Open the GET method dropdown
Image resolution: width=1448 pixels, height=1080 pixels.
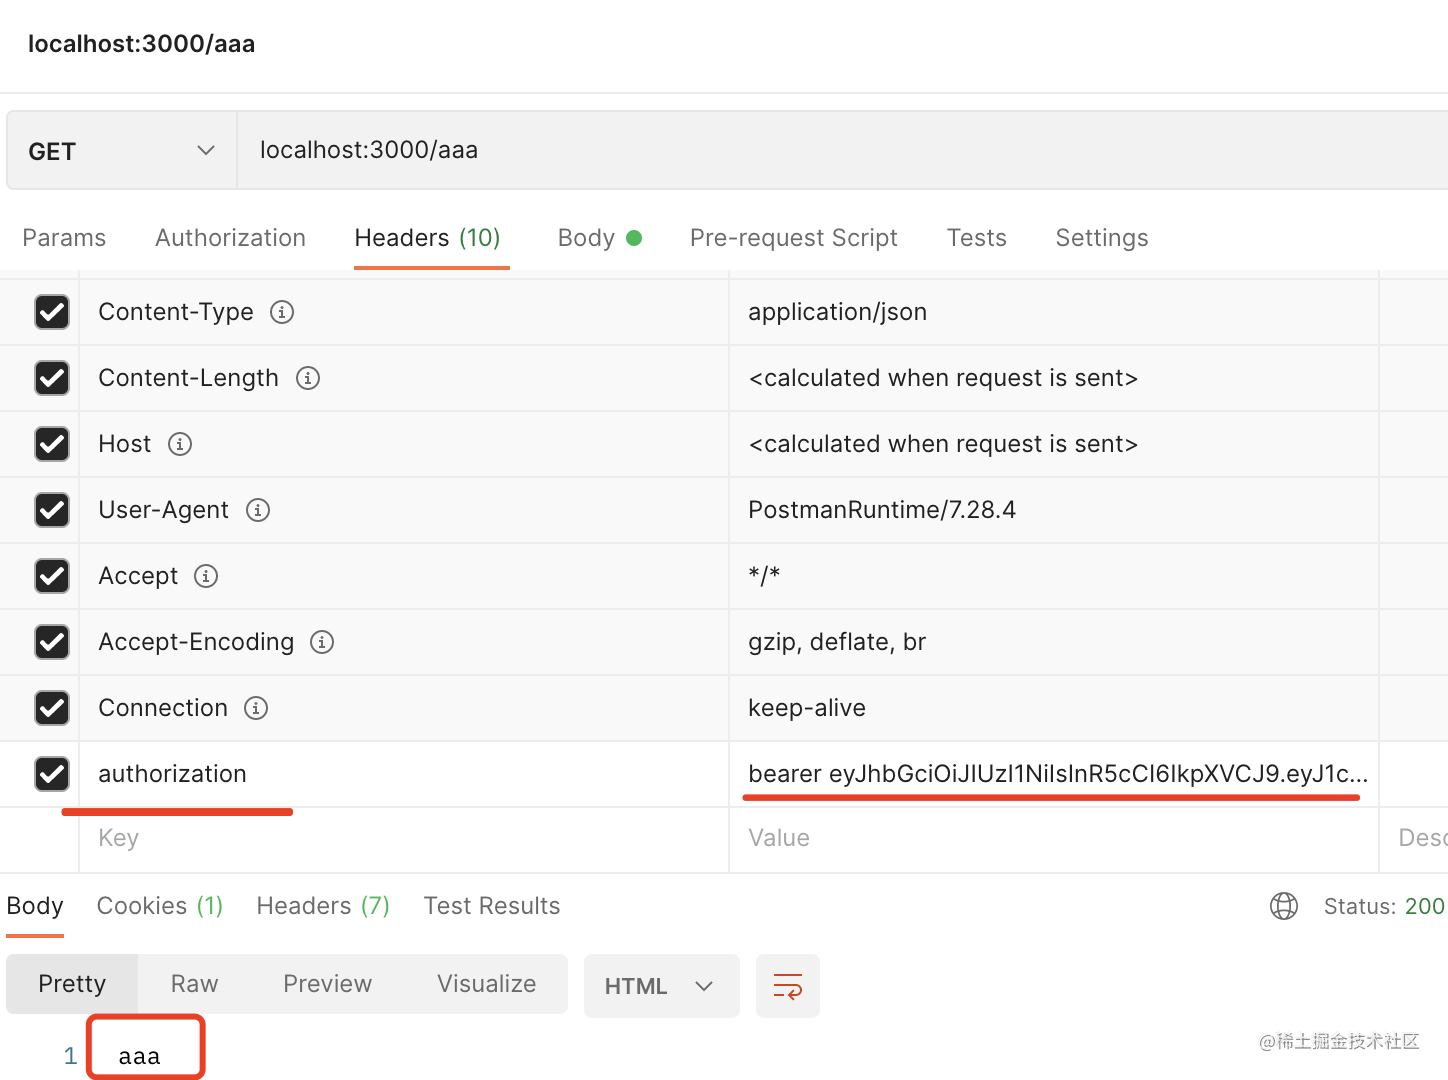[122, 151]
